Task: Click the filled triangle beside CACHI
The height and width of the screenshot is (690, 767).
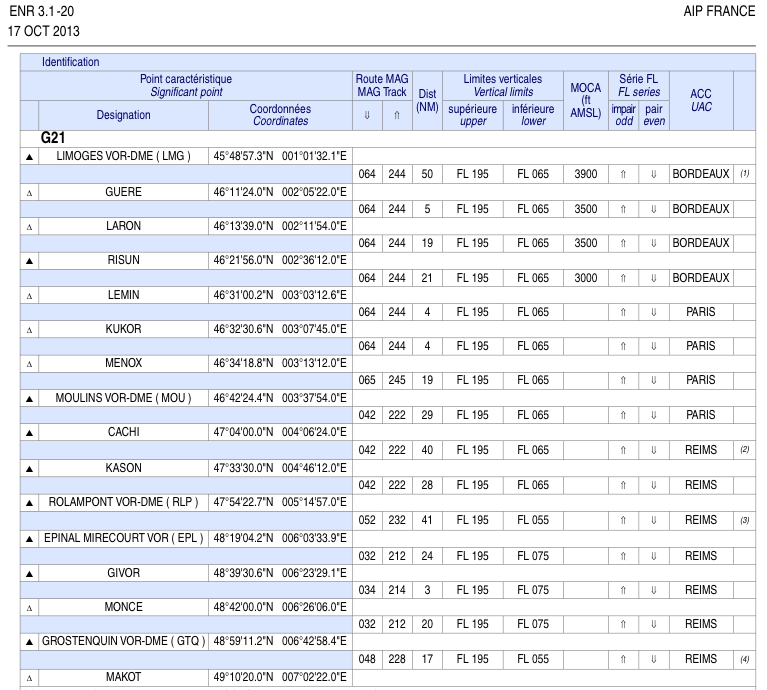Action: [x=29, y=433]
